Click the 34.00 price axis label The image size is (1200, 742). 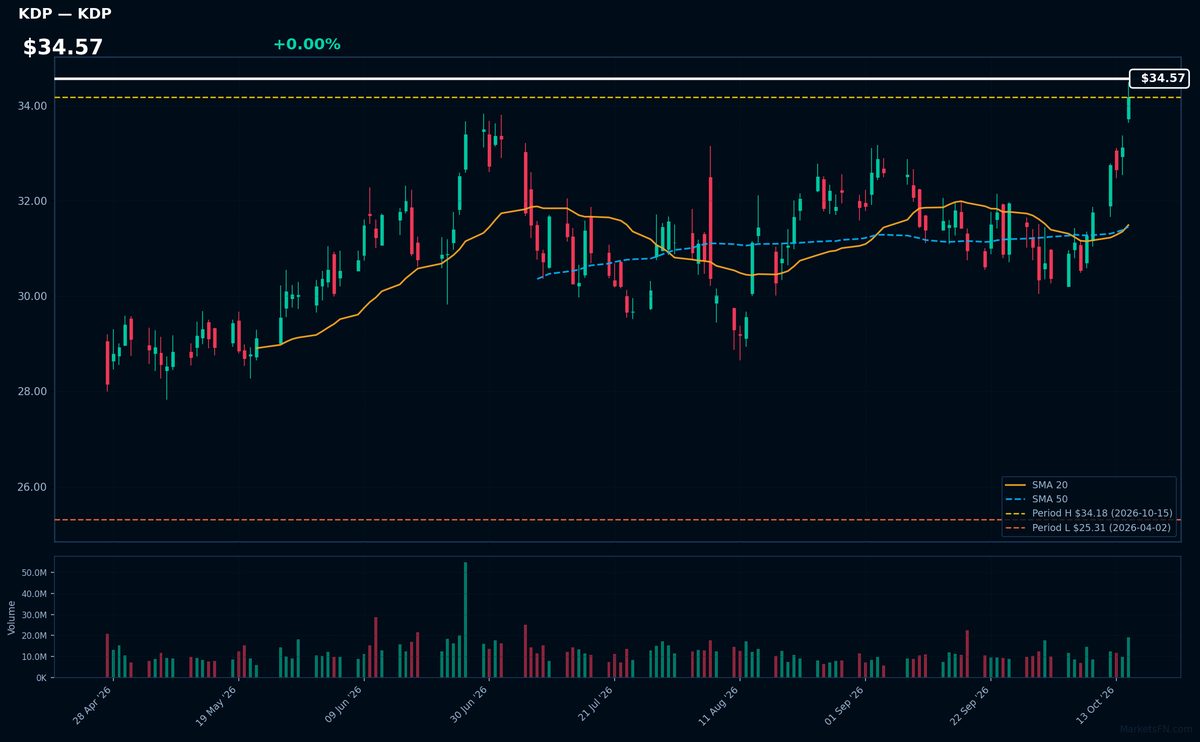32,106
